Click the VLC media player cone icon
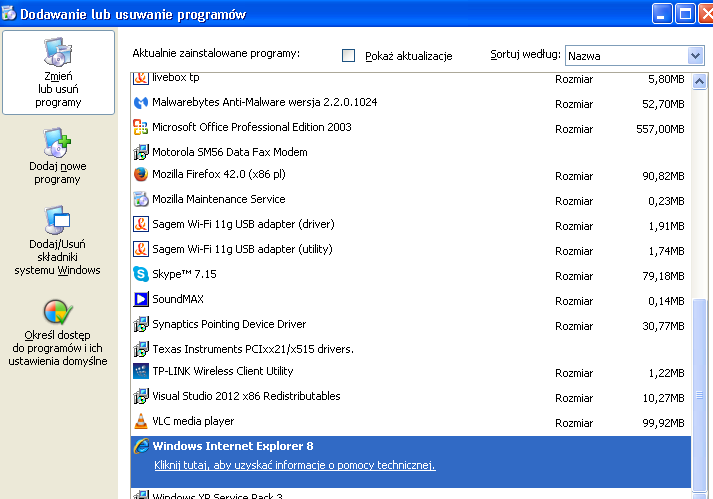The width and height of the screenshot is (713, 499). coord(141,421)
